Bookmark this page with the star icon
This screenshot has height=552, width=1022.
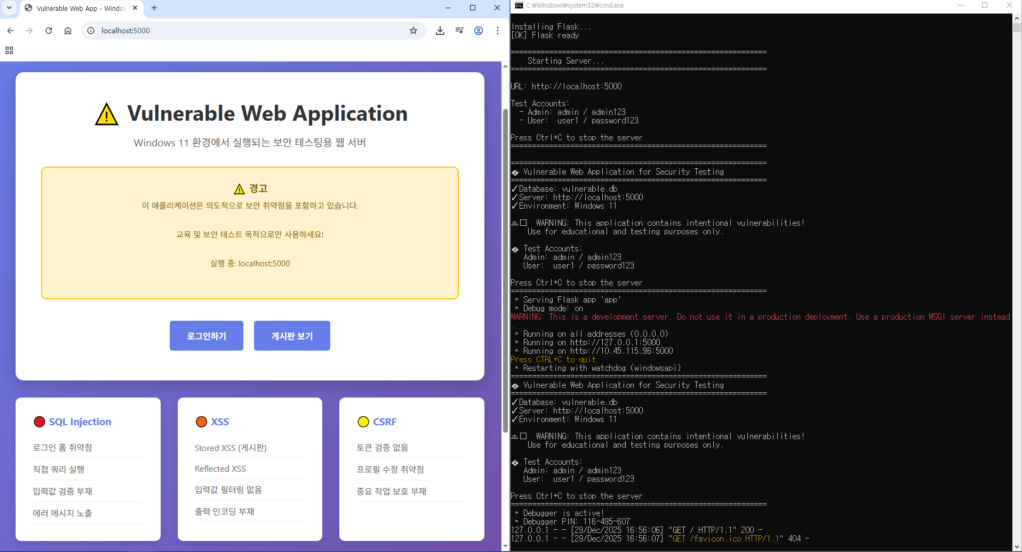click(413, 31)
